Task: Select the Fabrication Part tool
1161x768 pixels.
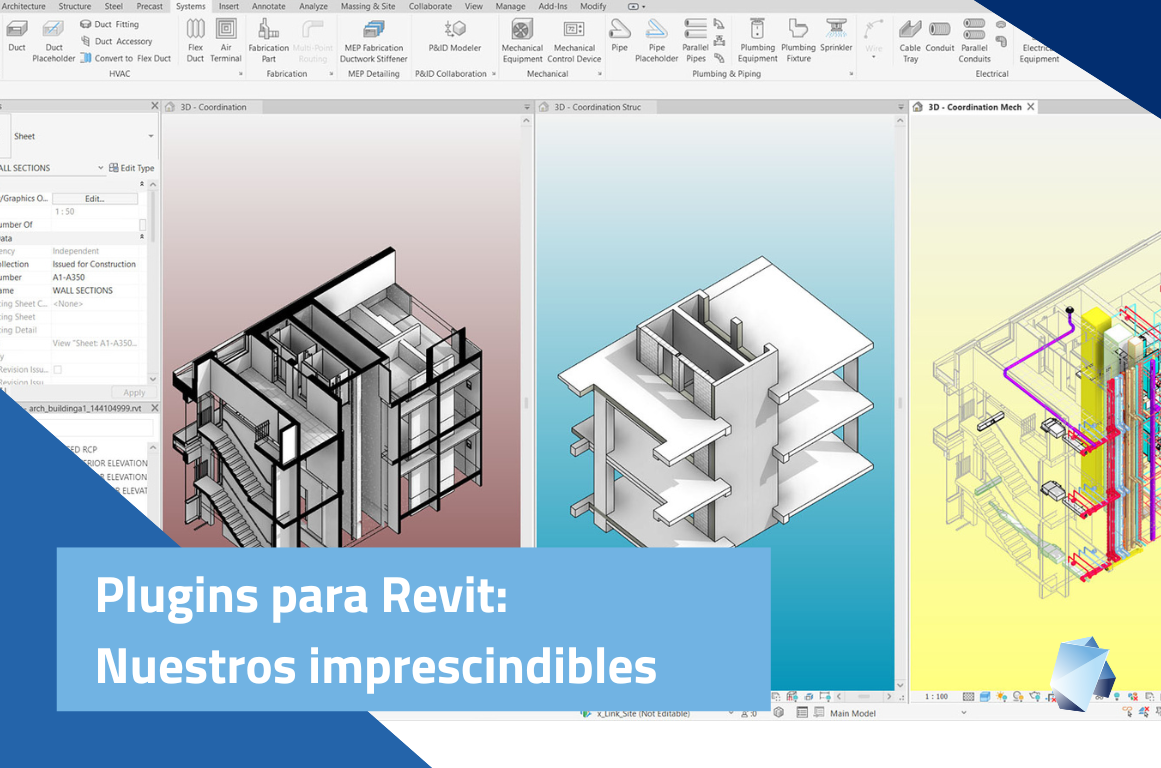Action: tap(268, 41)
